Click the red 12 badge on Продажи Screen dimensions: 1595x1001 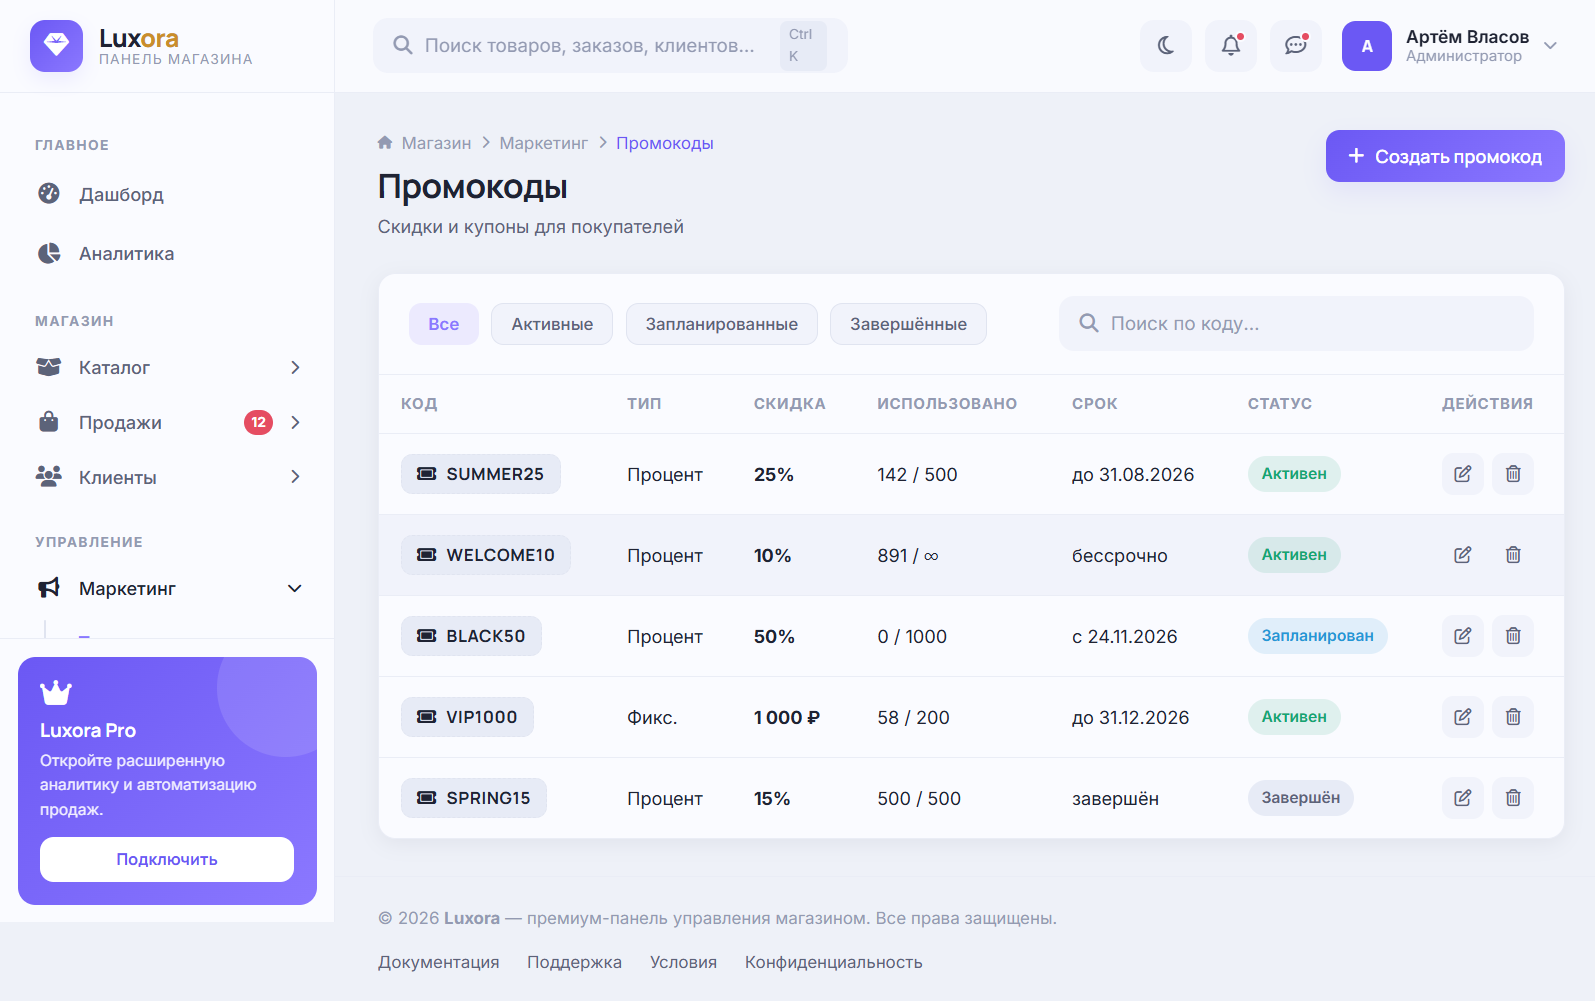tap(258, 423)
